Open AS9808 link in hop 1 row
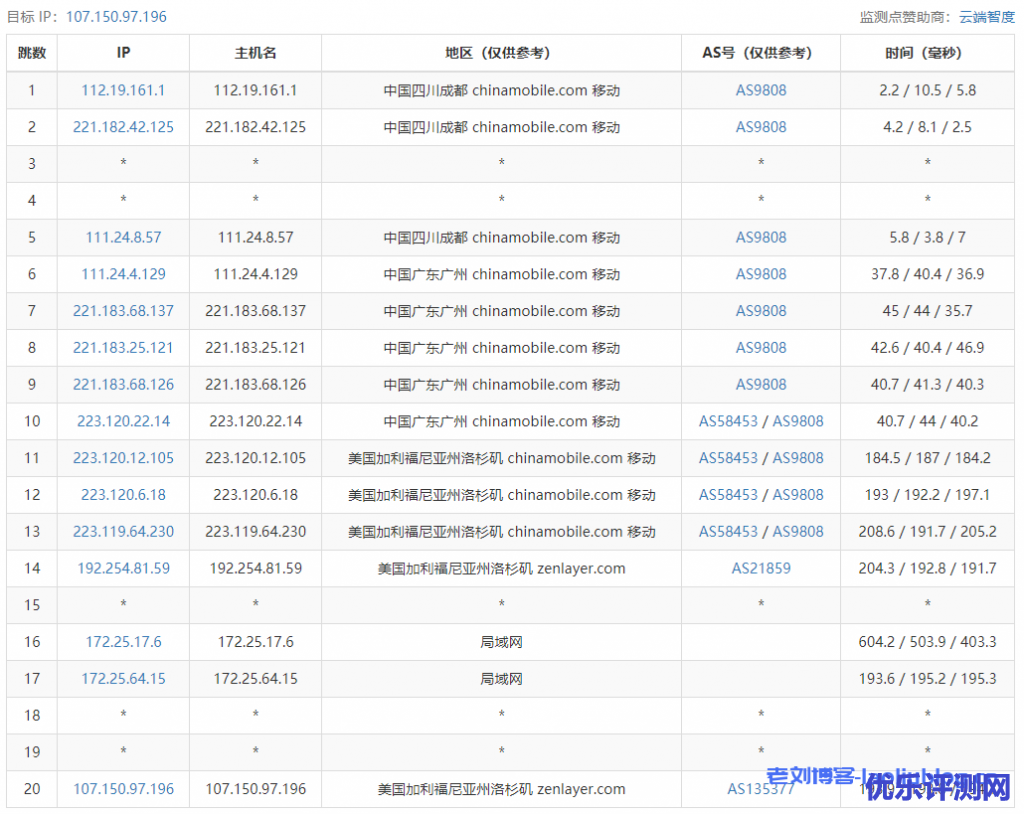Image resolution: width=1024 pixels, height=814 pixels. [761, 90]
